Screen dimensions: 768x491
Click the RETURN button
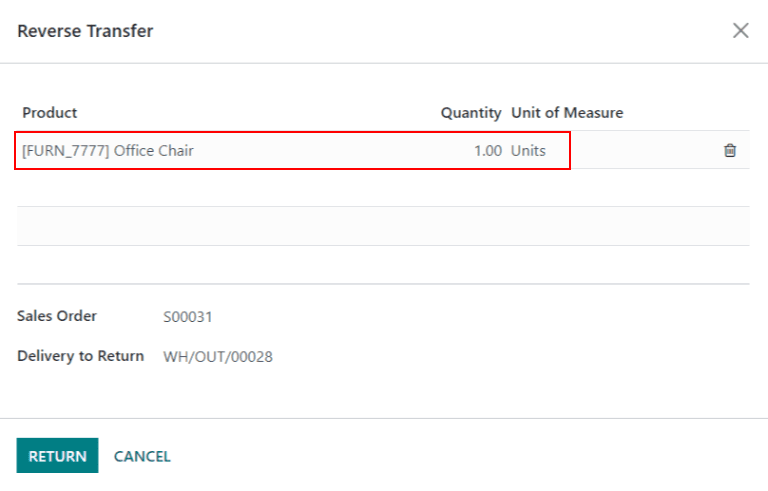[x=57, y=456]
